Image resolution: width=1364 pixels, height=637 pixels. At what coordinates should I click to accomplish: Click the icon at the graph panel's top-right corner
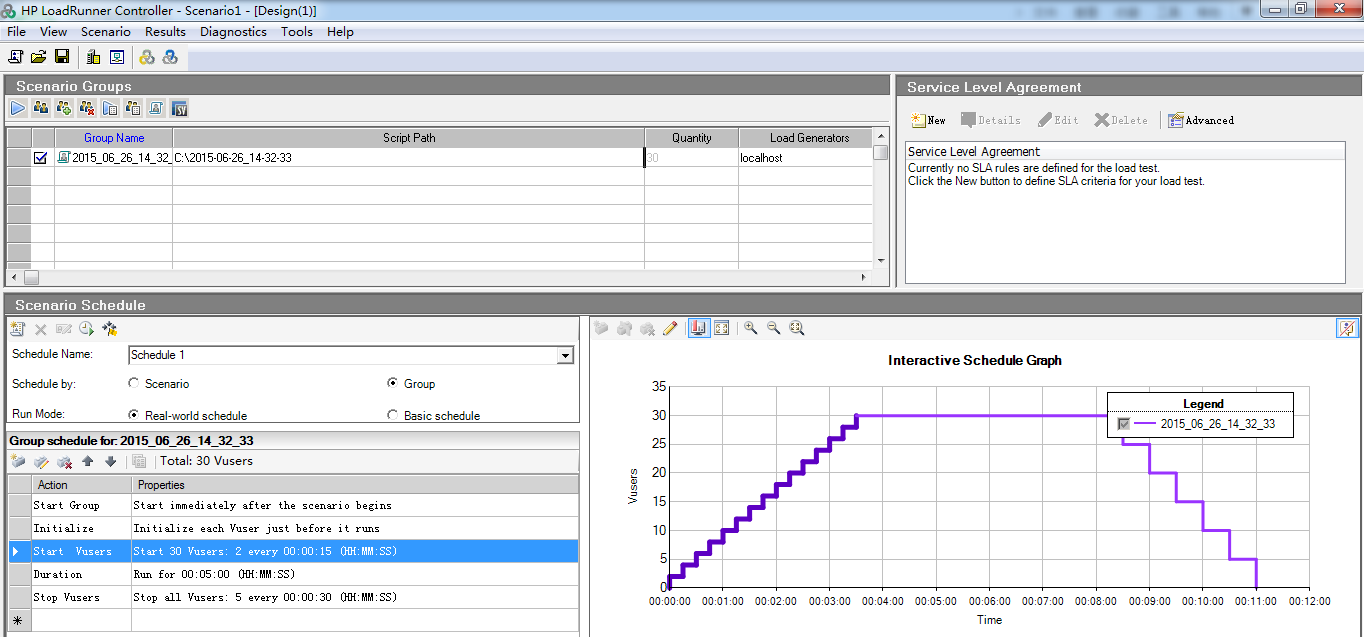1347,328
